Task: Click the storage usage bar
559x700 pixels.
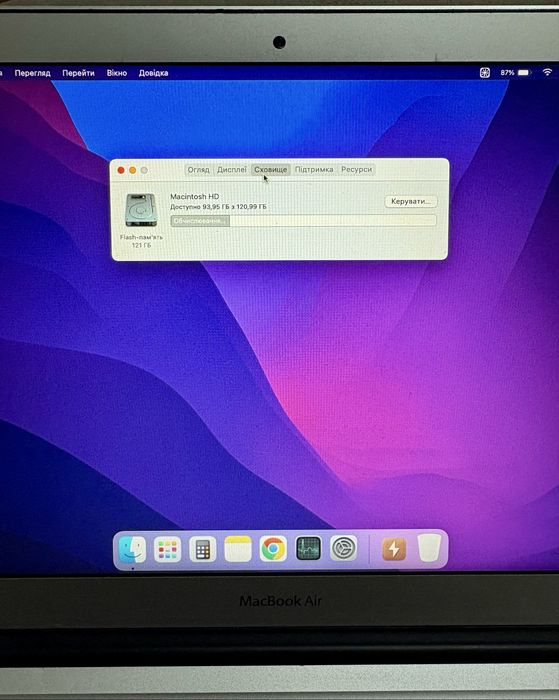Action: click(303, 221)
